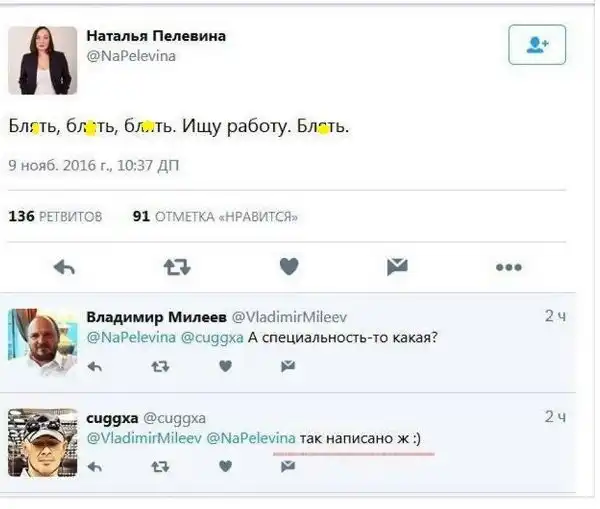This screenshot has width=600, height=509.
Task: Like Владимир Милеев's reply
Action: [x=225, y=366]
